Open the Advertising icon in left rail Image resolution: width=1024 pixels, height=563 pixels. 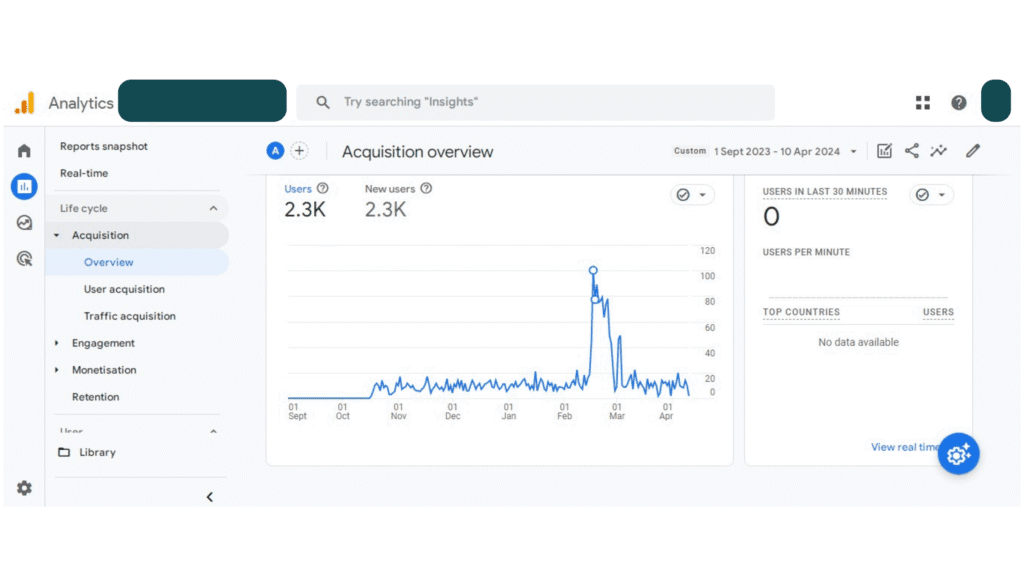(x=24, y=259)
